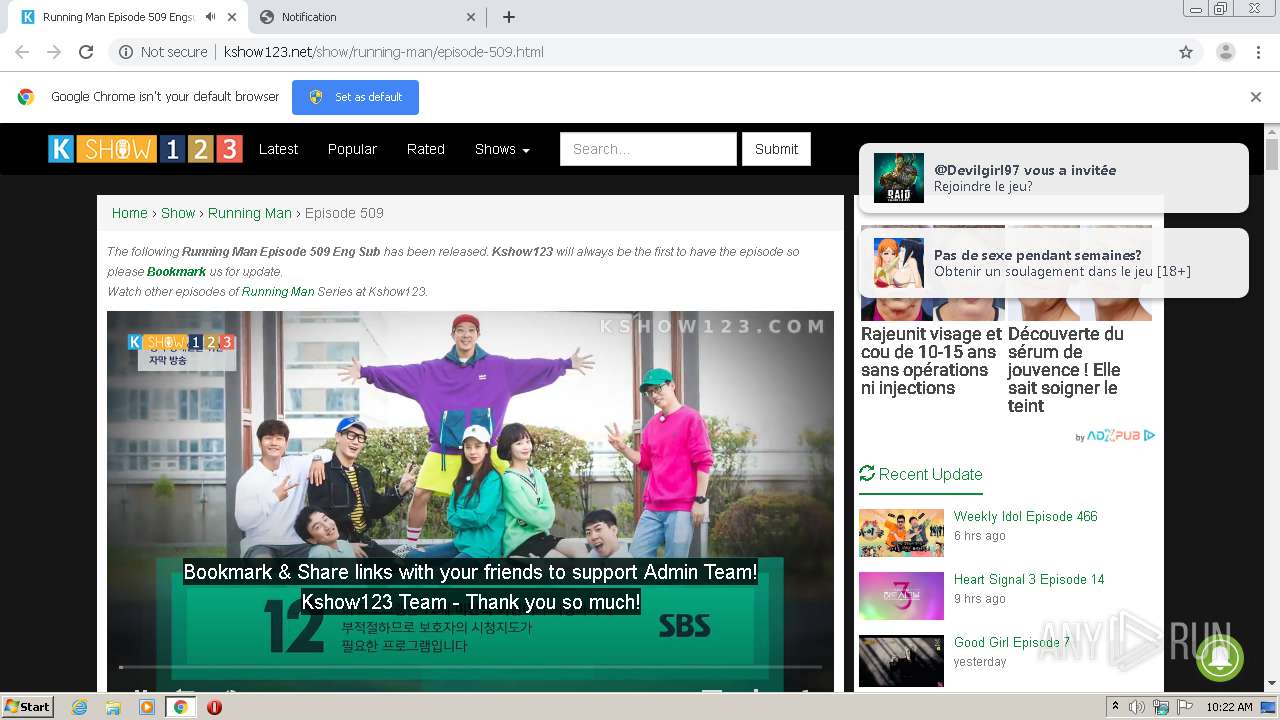
Task: Open the Chrome profile menu
Action: pos(1225,52)
